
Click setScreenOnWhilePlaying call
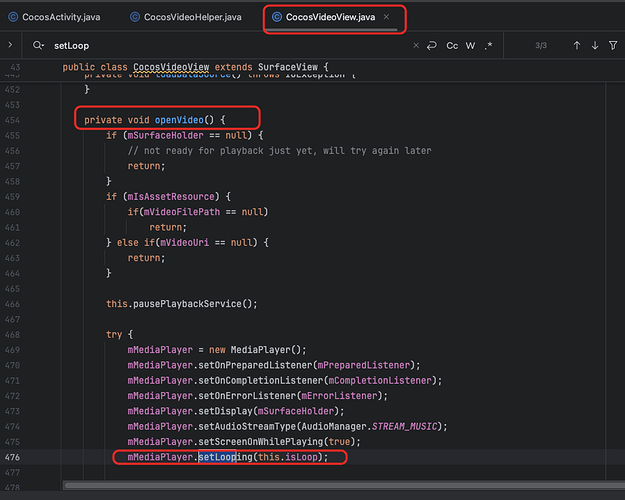260,442
